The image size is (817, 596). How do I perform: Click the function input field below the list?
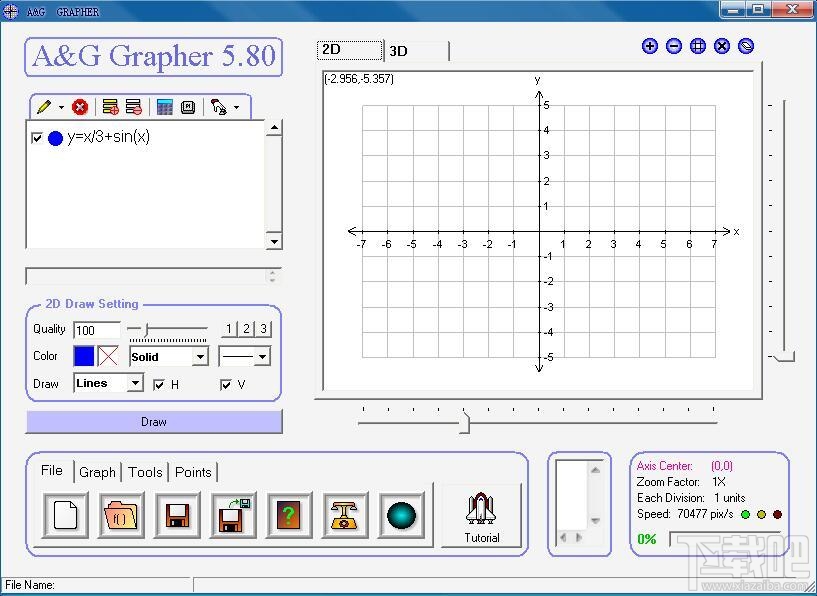[x=153, y=276]
